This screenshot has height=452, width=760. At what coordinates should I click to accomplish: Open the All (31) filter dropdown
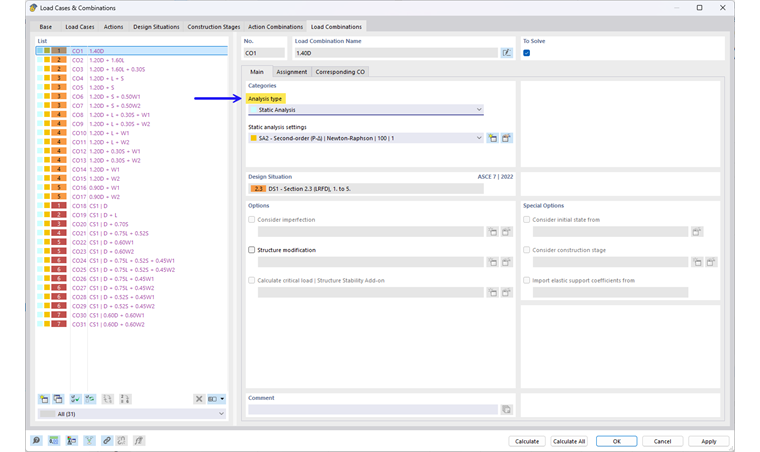tap(132, 414)
